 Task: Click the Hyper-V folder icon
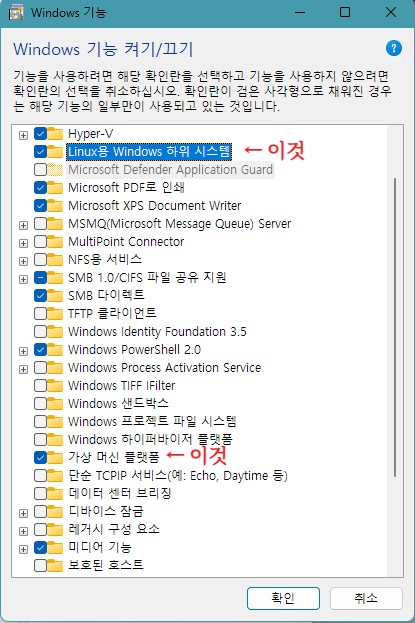(x=55, y=134)
